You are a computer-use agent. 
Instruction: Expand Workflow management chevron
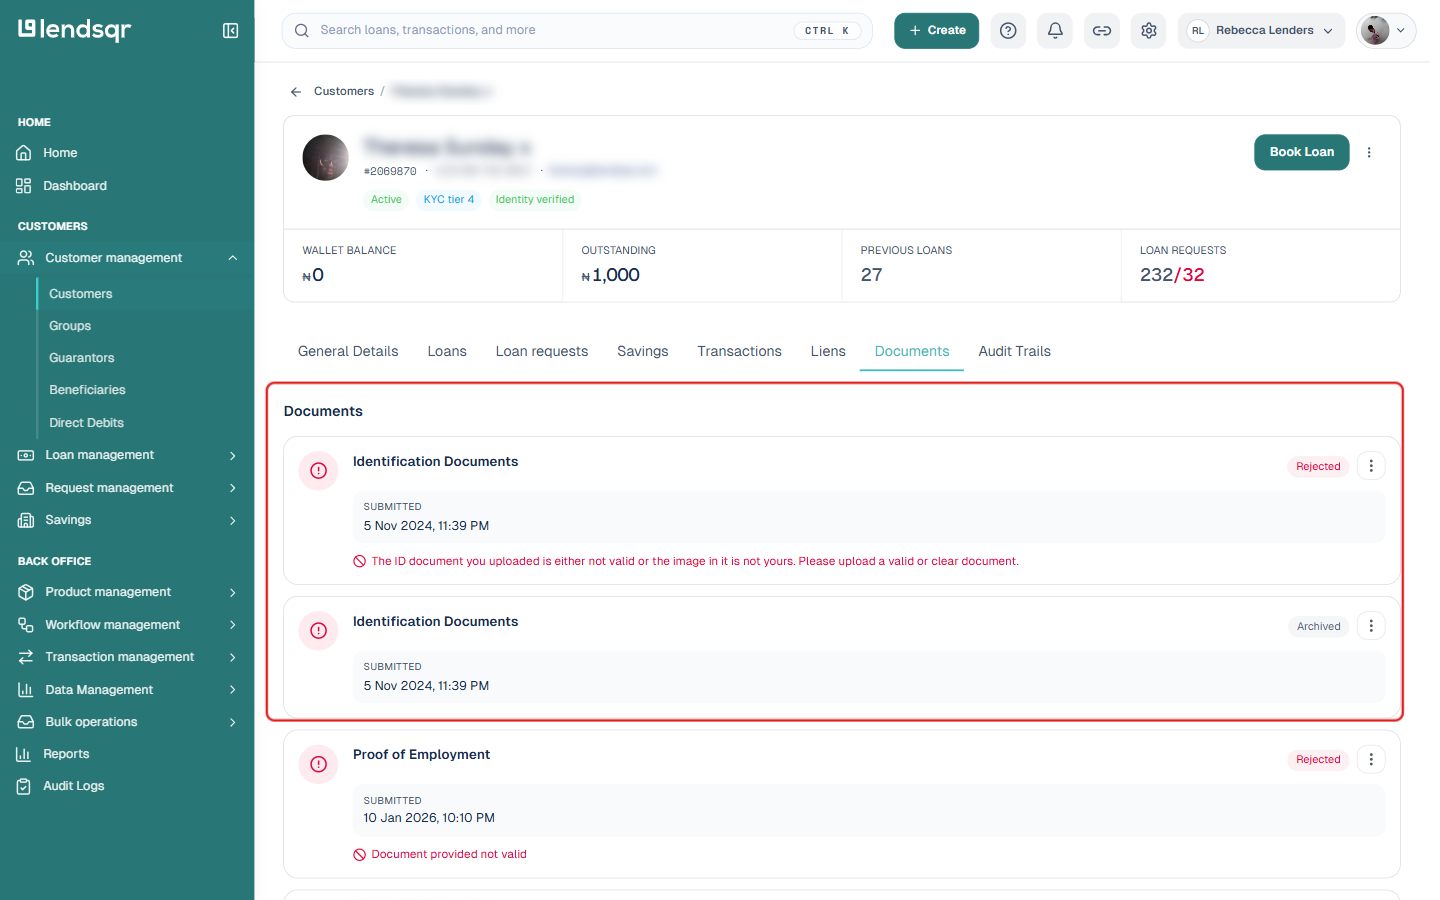click(x=233, y=625)
